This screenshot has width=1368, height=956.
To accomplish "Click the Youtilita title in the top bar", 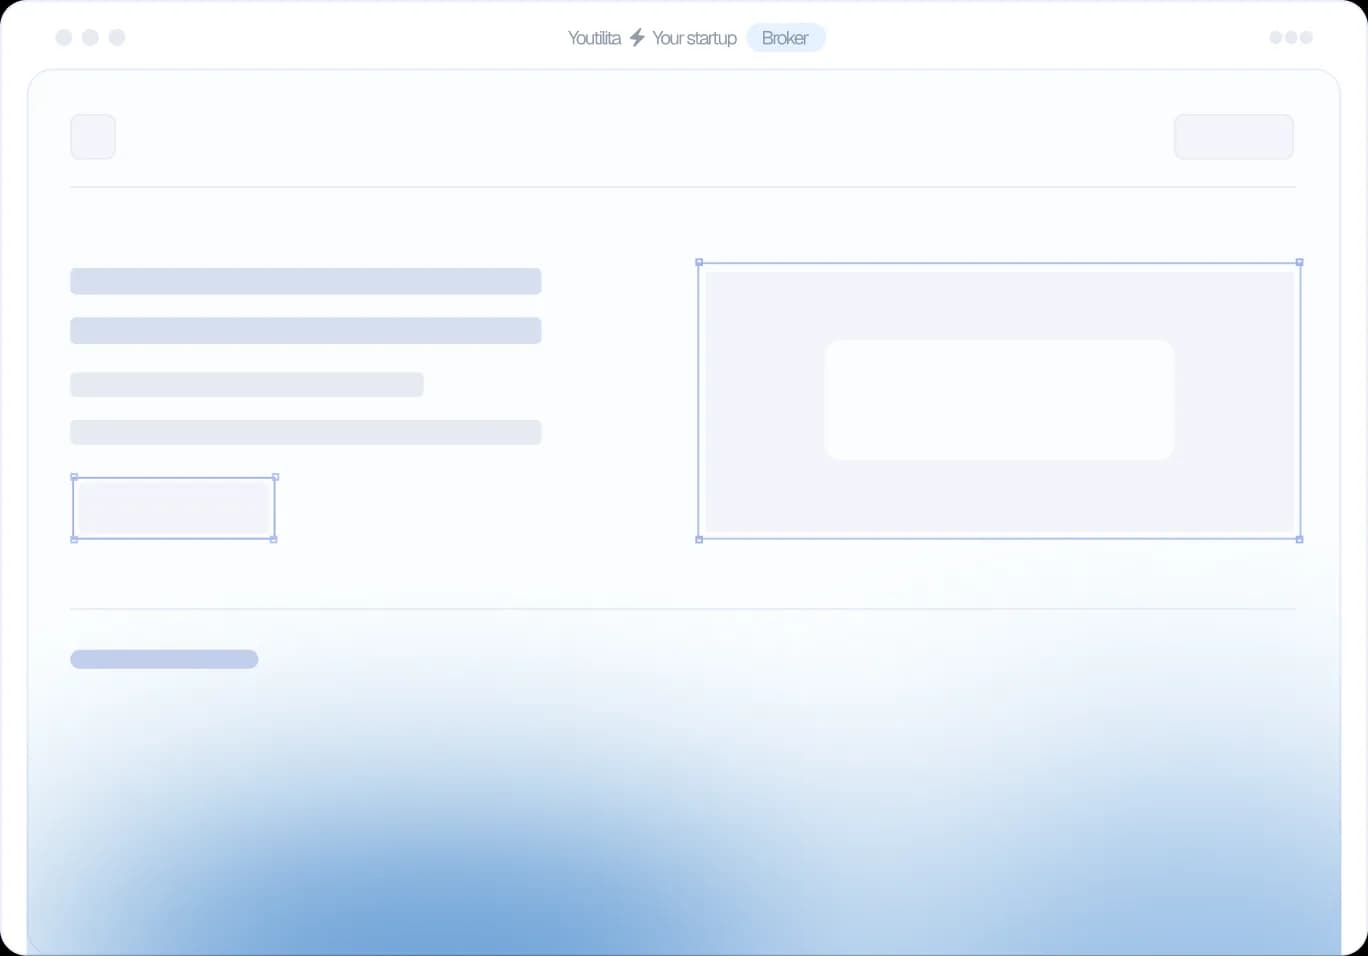I will tap(595, 37).
